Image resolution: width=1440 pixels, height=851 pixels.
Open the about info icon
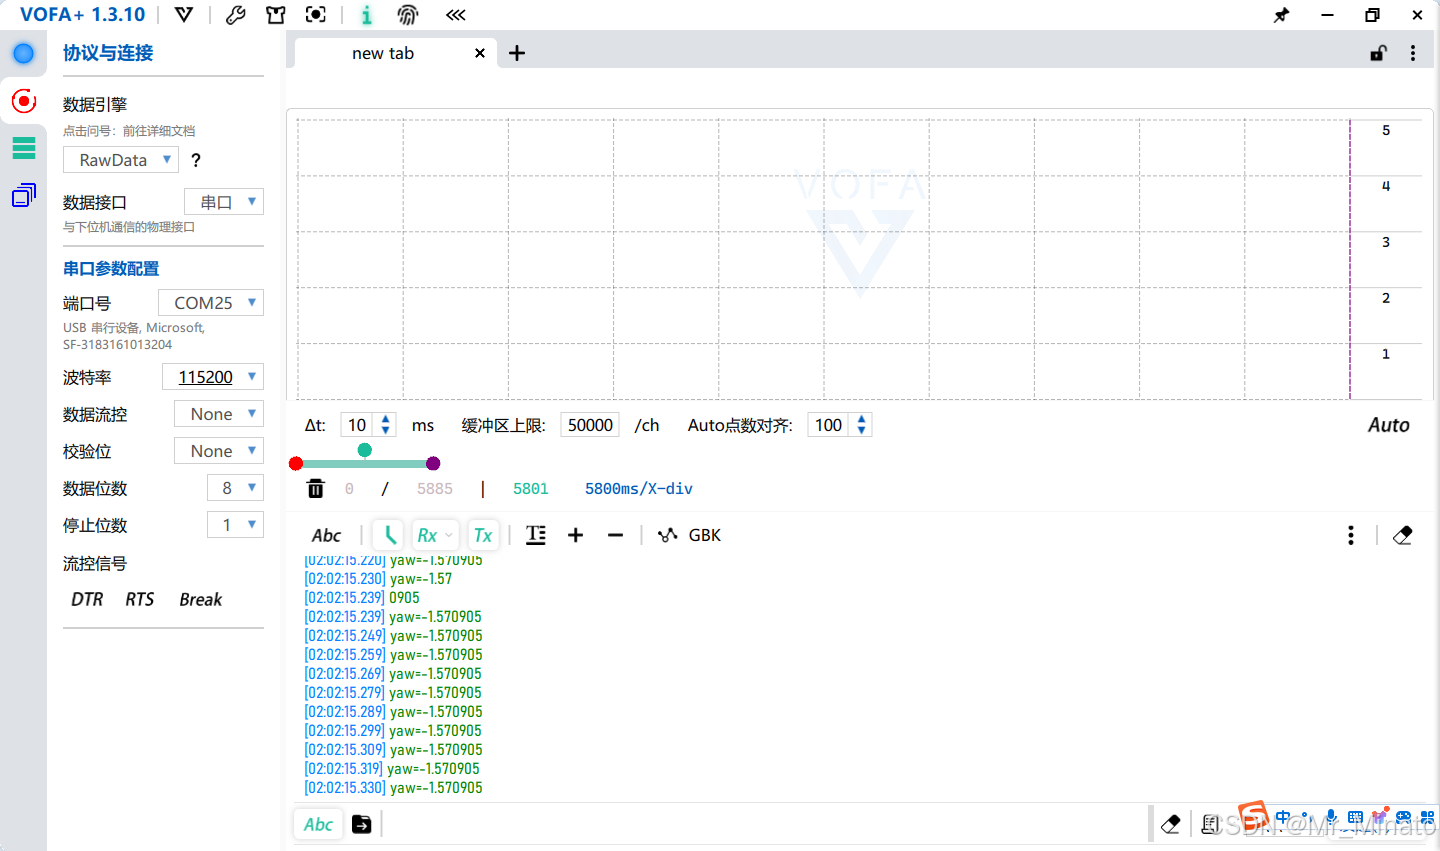click(366, 15)
